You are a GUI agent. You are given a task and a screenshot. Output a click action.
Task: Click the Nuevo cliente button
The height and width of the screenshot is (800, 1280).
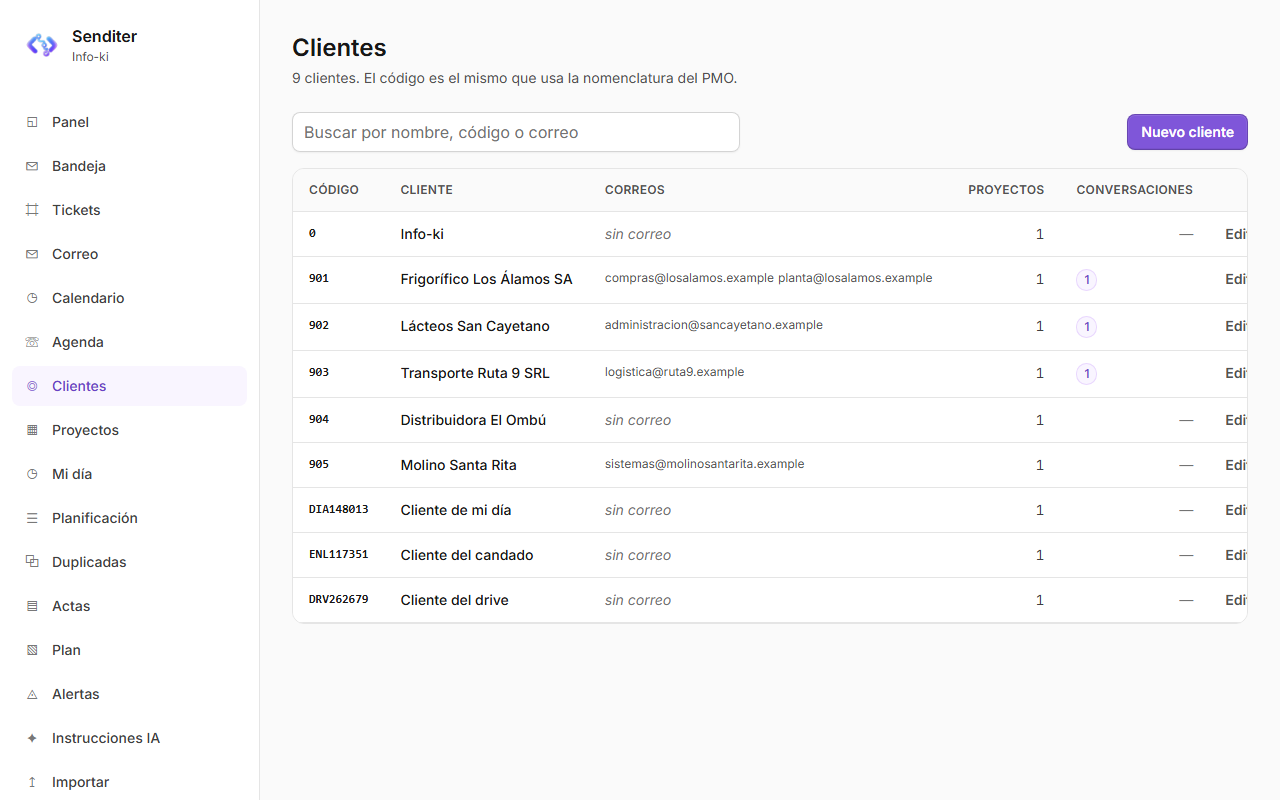1187,132
